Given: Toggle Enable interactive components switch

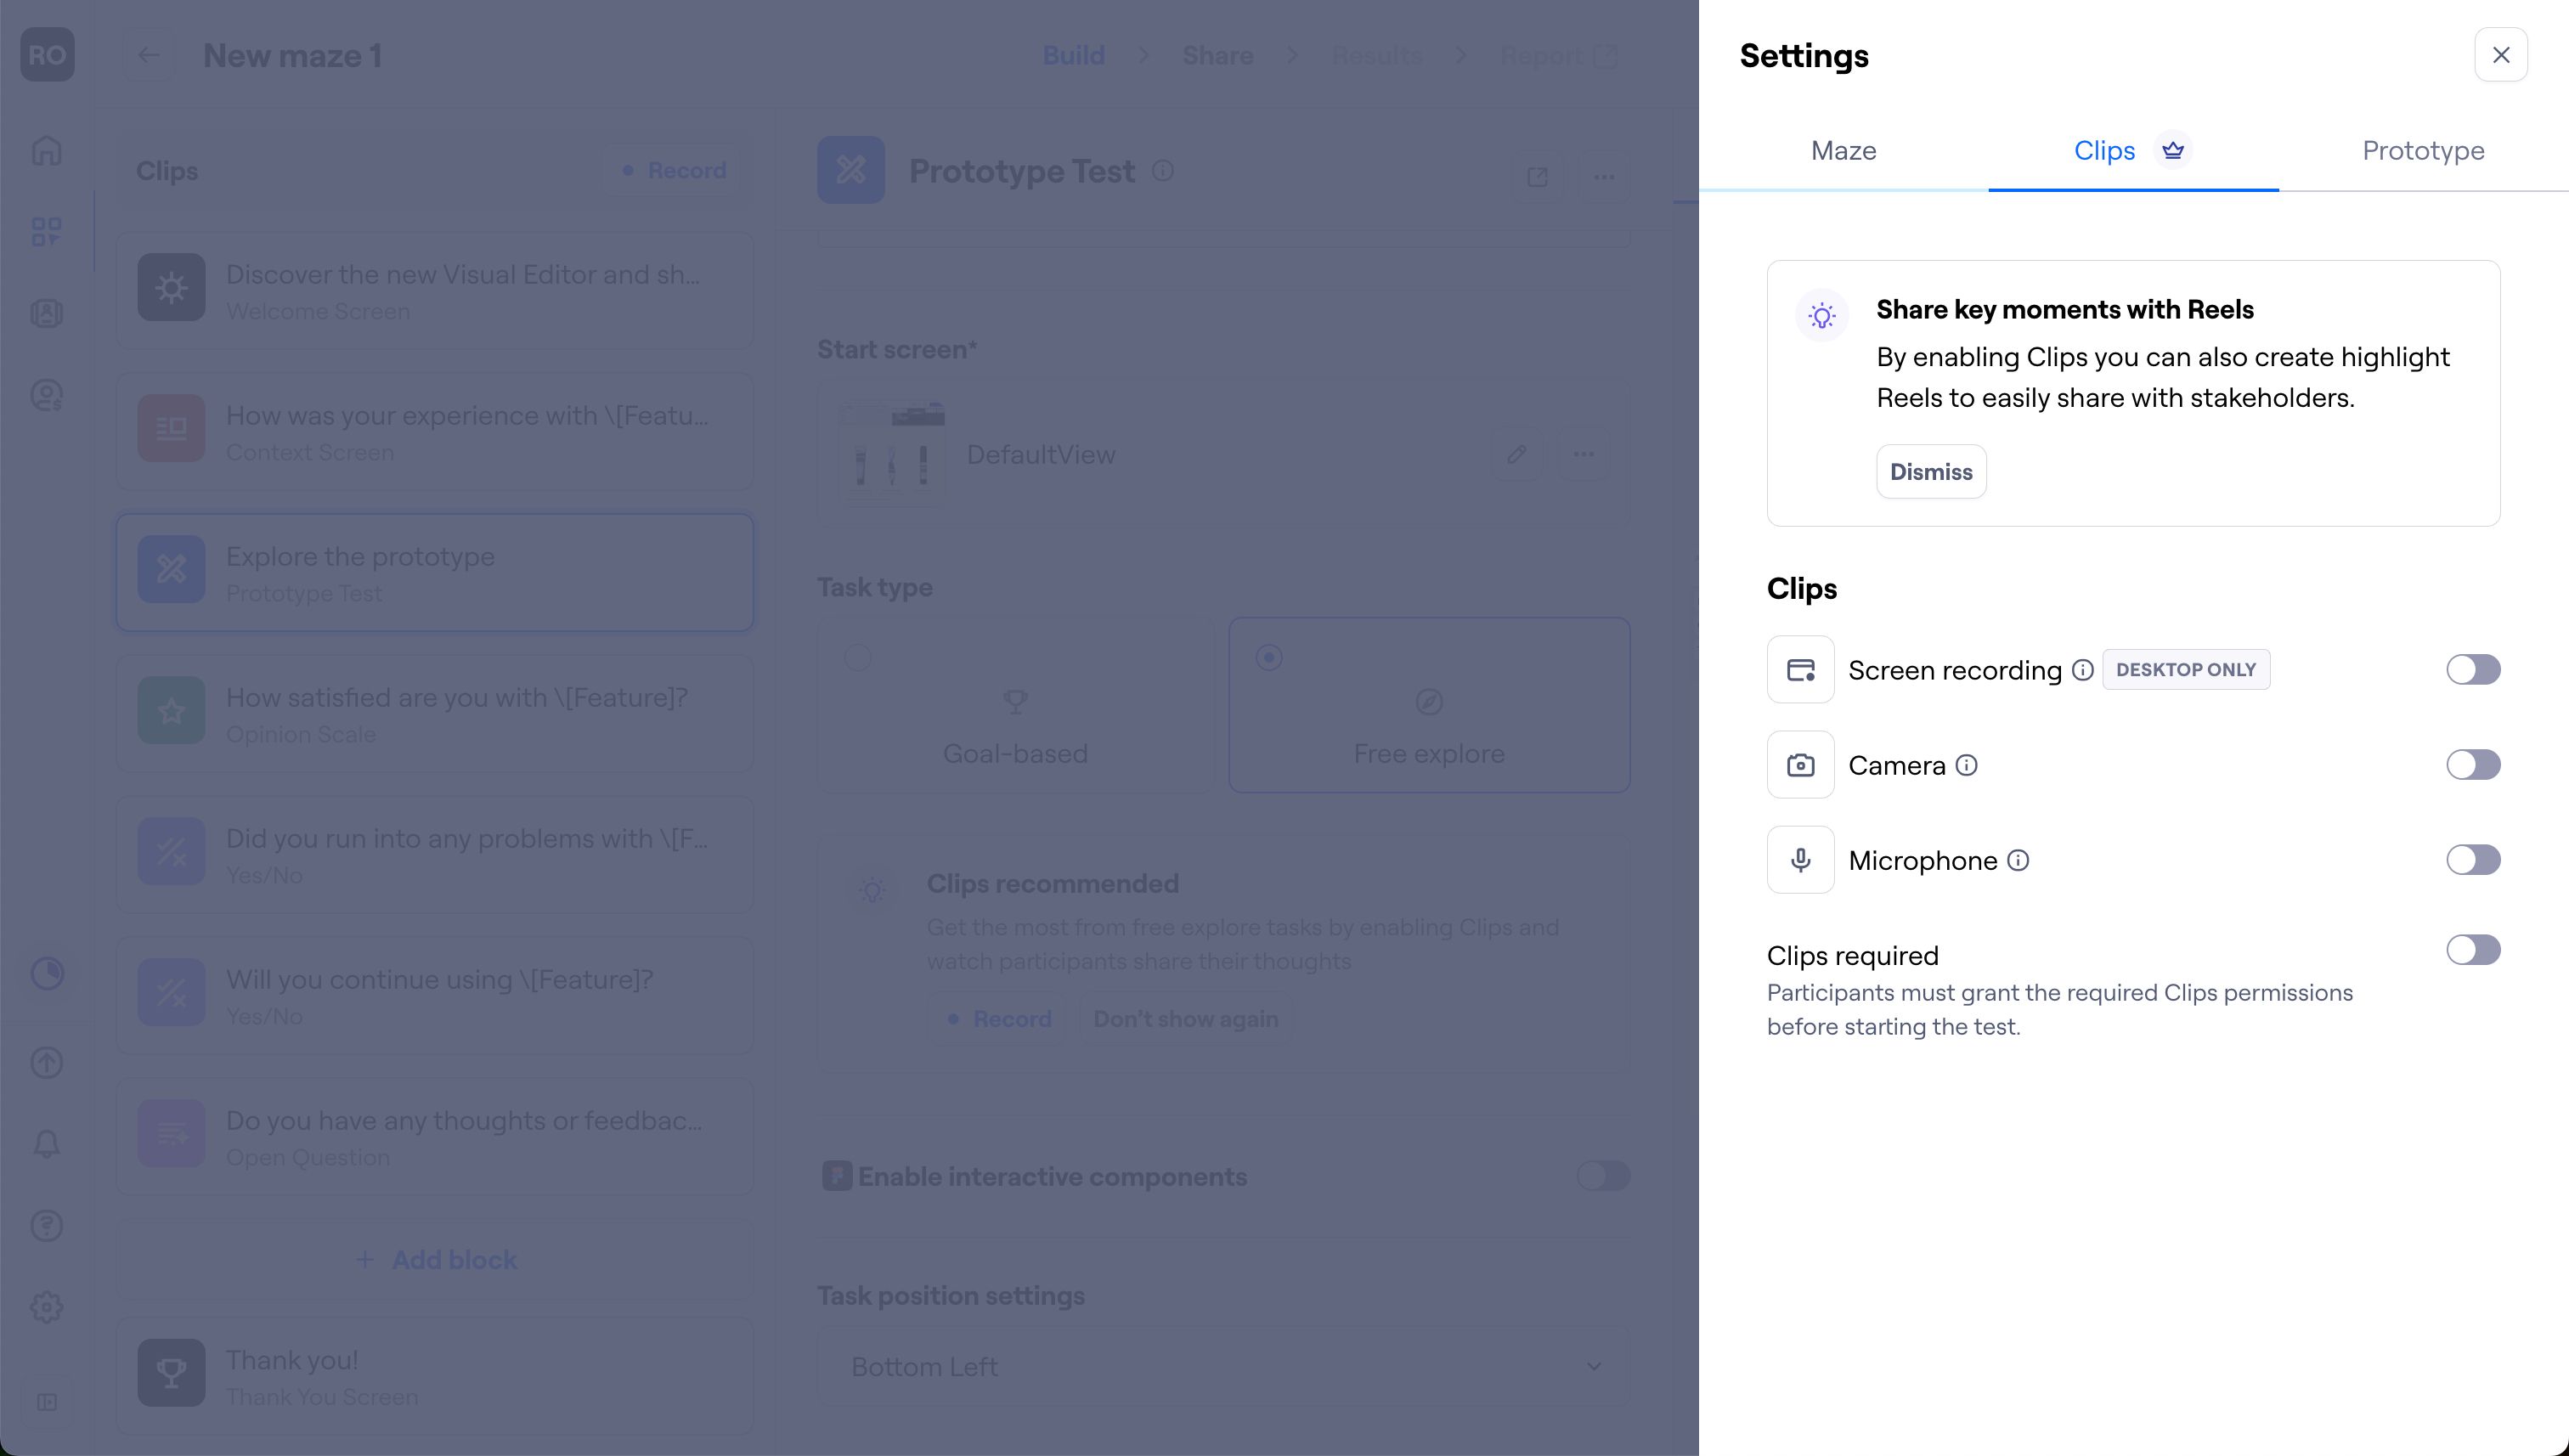Looking at the screenshot, I should tap(1603, 1175).
